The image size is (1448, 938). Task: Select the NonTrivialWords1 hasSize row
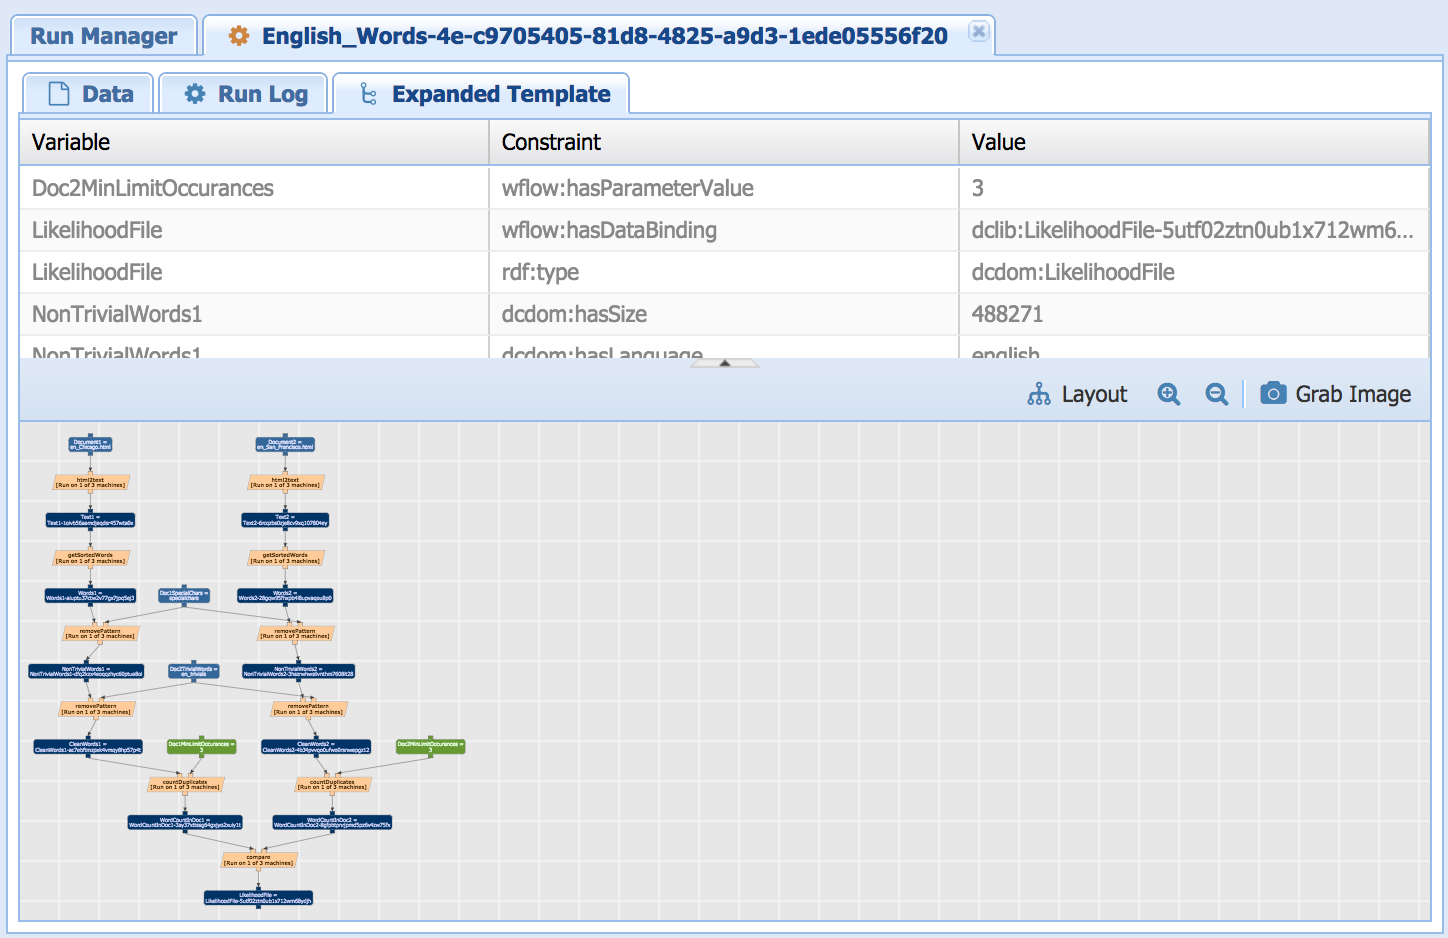254,314
